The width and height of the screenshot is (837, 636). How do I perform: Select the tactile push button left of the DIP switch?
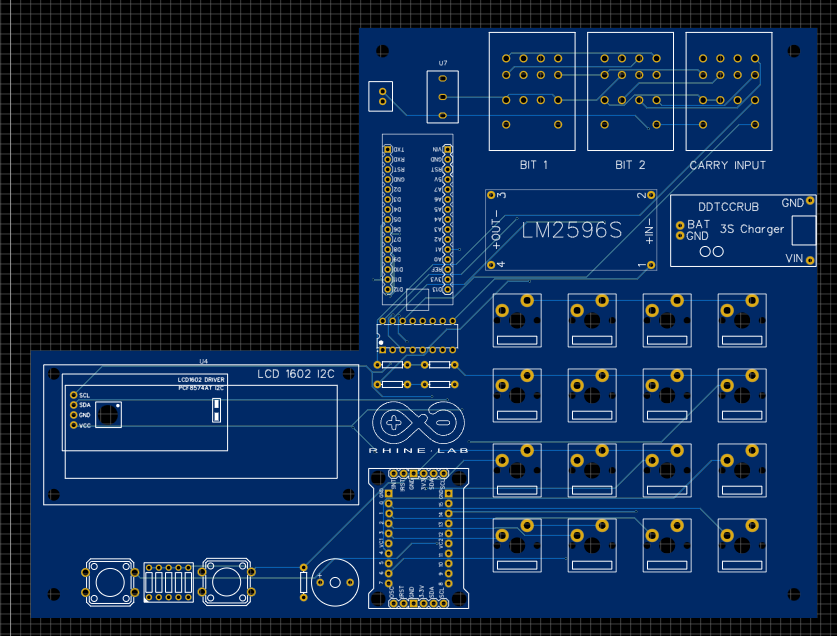click(110, 583)
